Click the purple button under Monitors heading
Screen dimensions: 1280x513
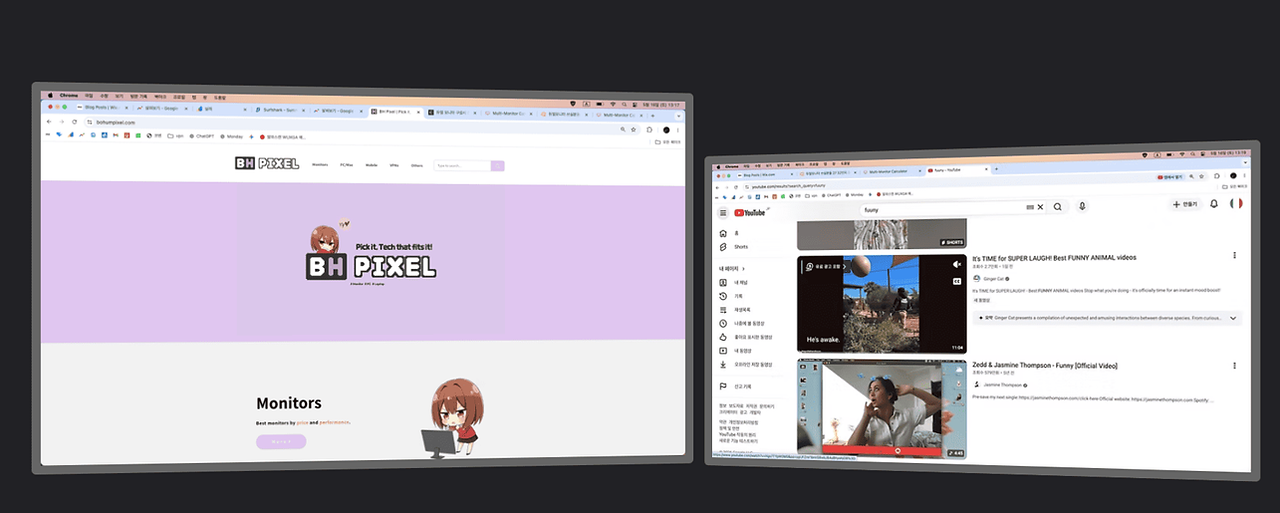281,441
